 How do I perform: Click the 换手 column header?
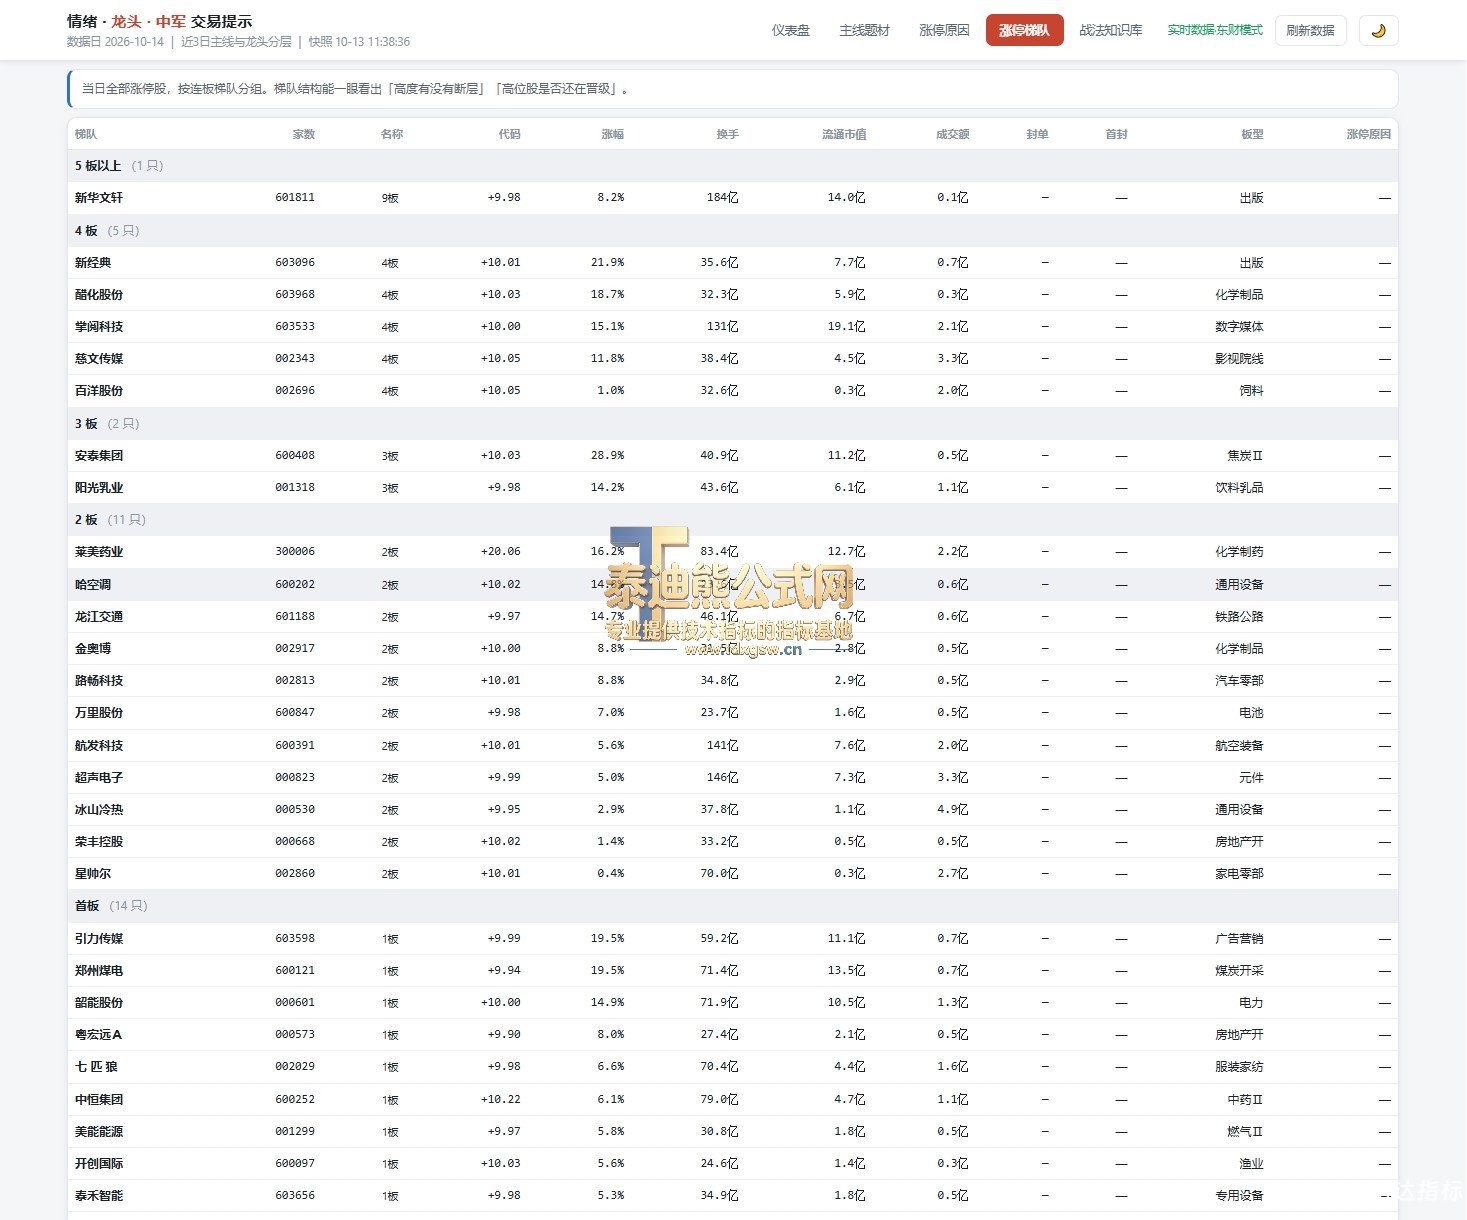tap(728, 134)
